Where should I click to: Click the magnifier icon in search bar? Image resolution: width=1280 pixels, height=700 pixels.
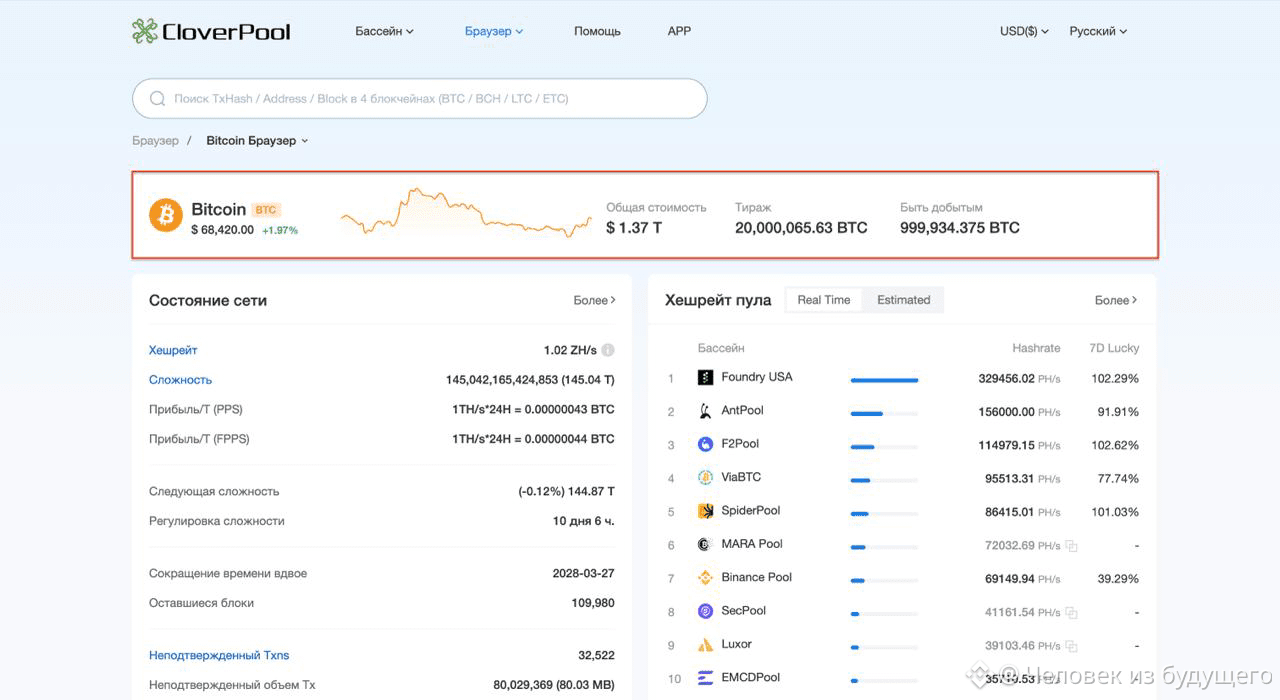pyautogui.click(x=157, y=99)
